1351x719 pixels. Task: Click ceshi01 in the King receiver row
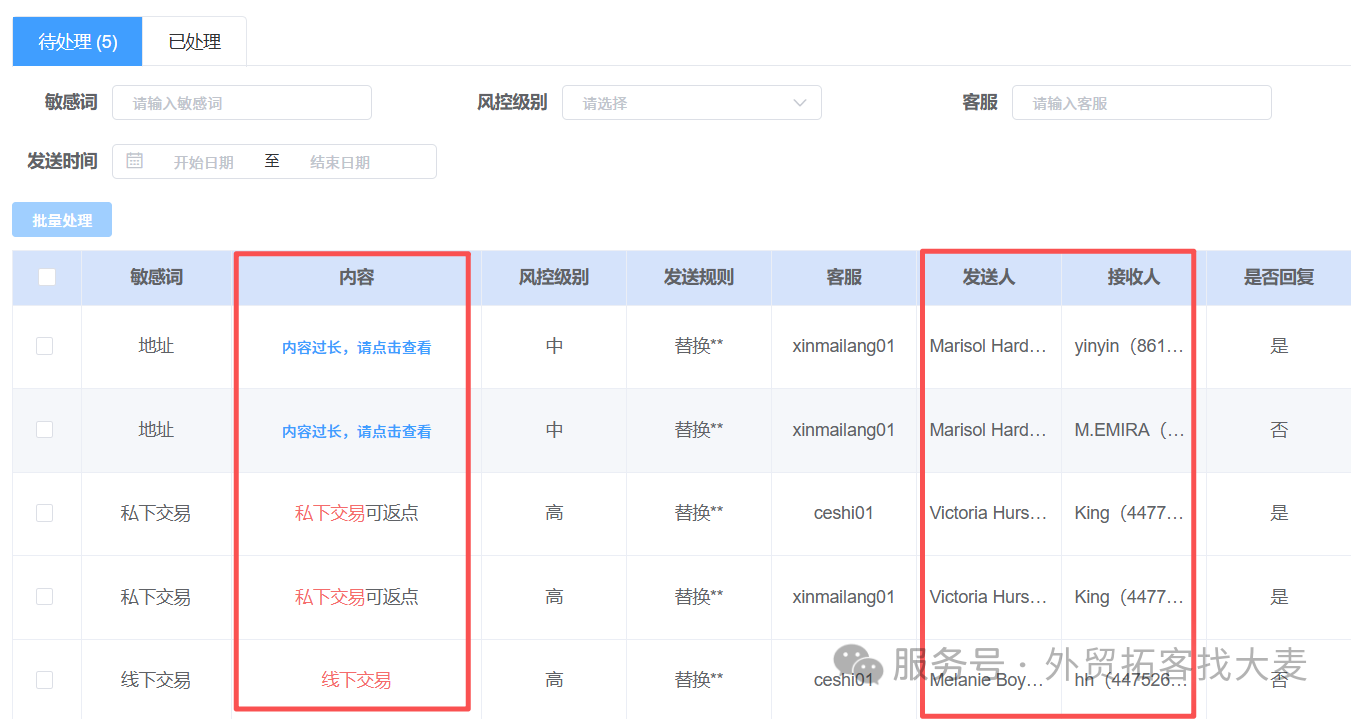click(x=844, y=513)
